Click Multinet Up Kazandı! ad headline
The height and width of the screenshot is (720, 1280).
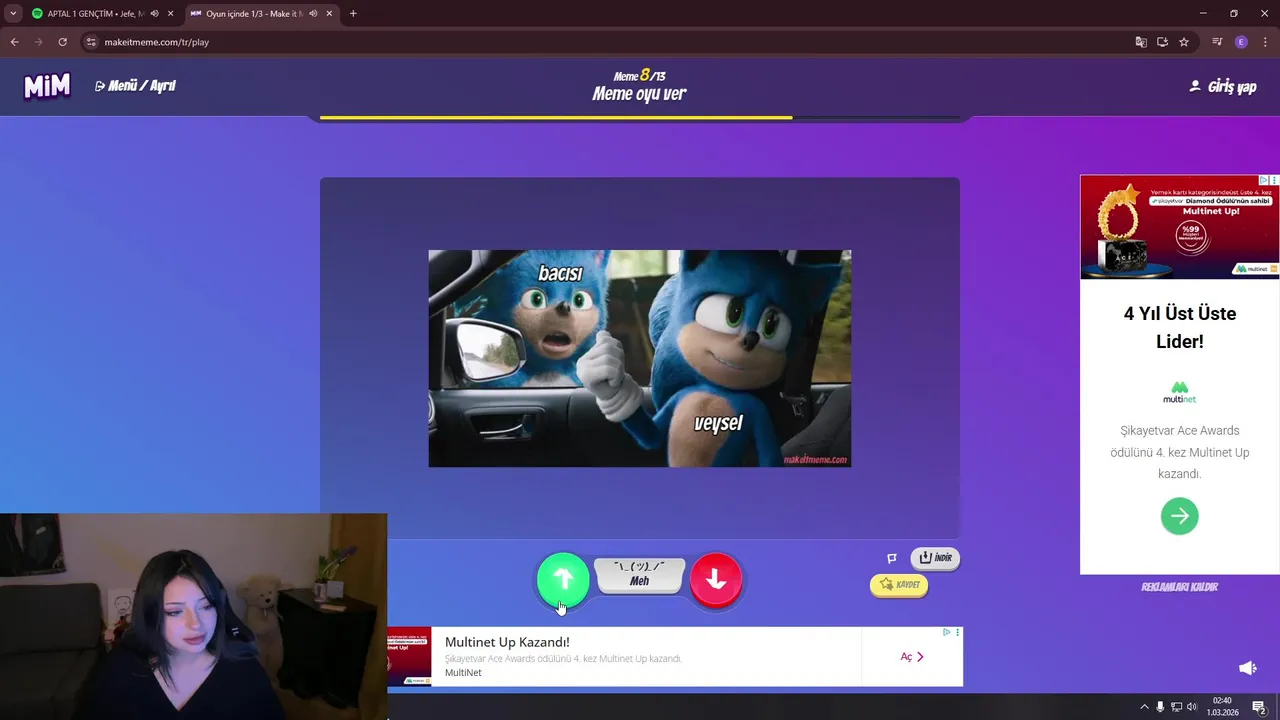point(507,642)
